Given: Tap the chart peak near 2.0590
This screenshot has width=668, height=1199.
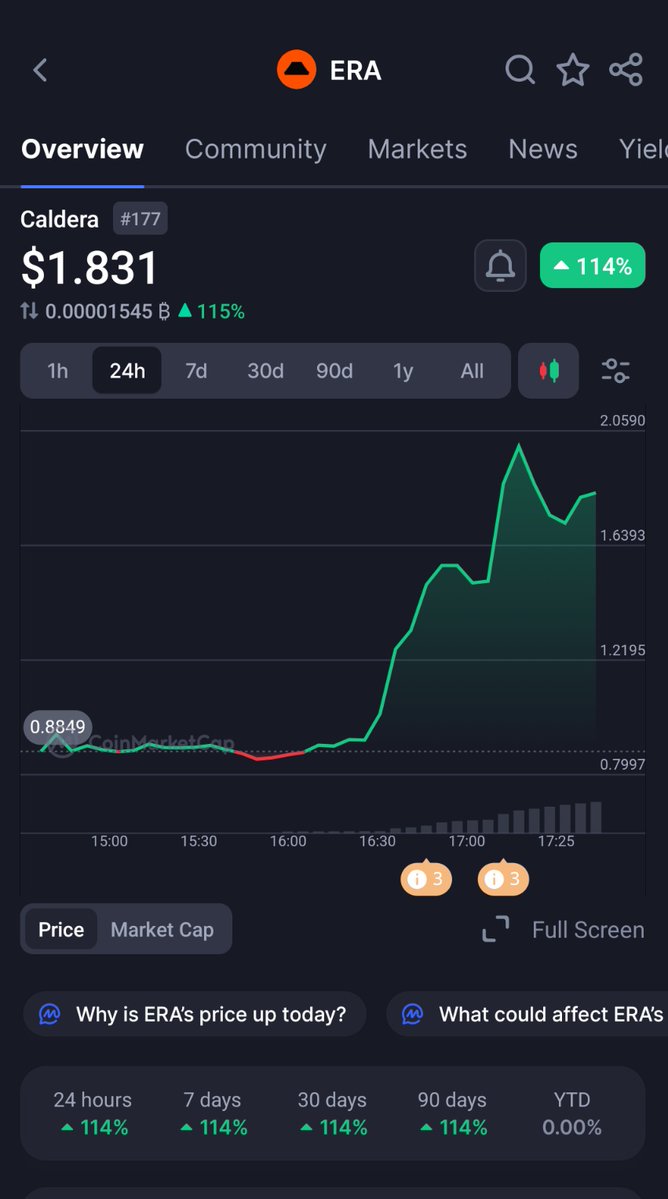Looking at the screenshot, I should 519,446.
